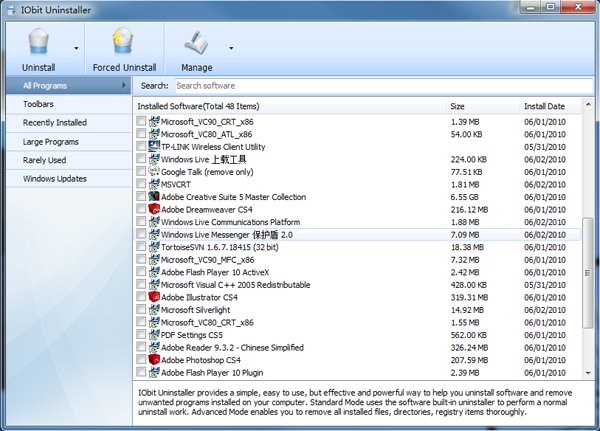Select the '6.55 GB' size cell
The height and width of the screenshot is (431, 600).
465,197
